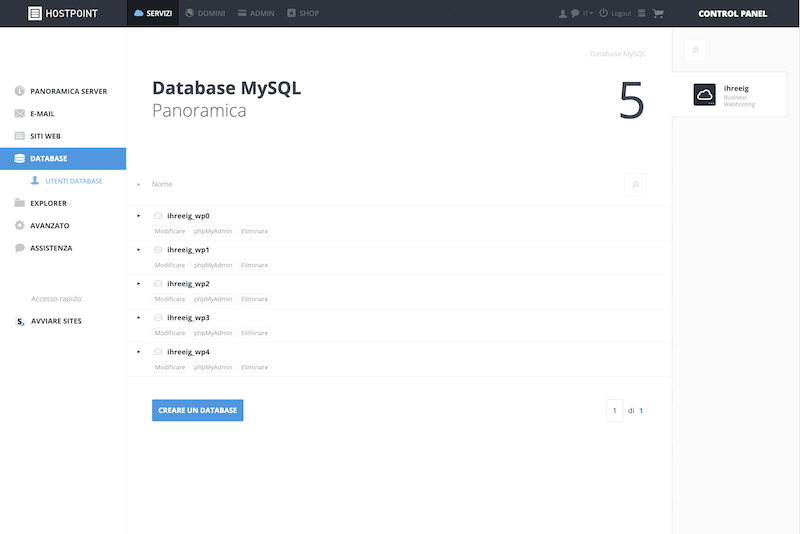Click the search icon above the account card
This screenshot has width=800, height=534.
(x=695, y=50)
